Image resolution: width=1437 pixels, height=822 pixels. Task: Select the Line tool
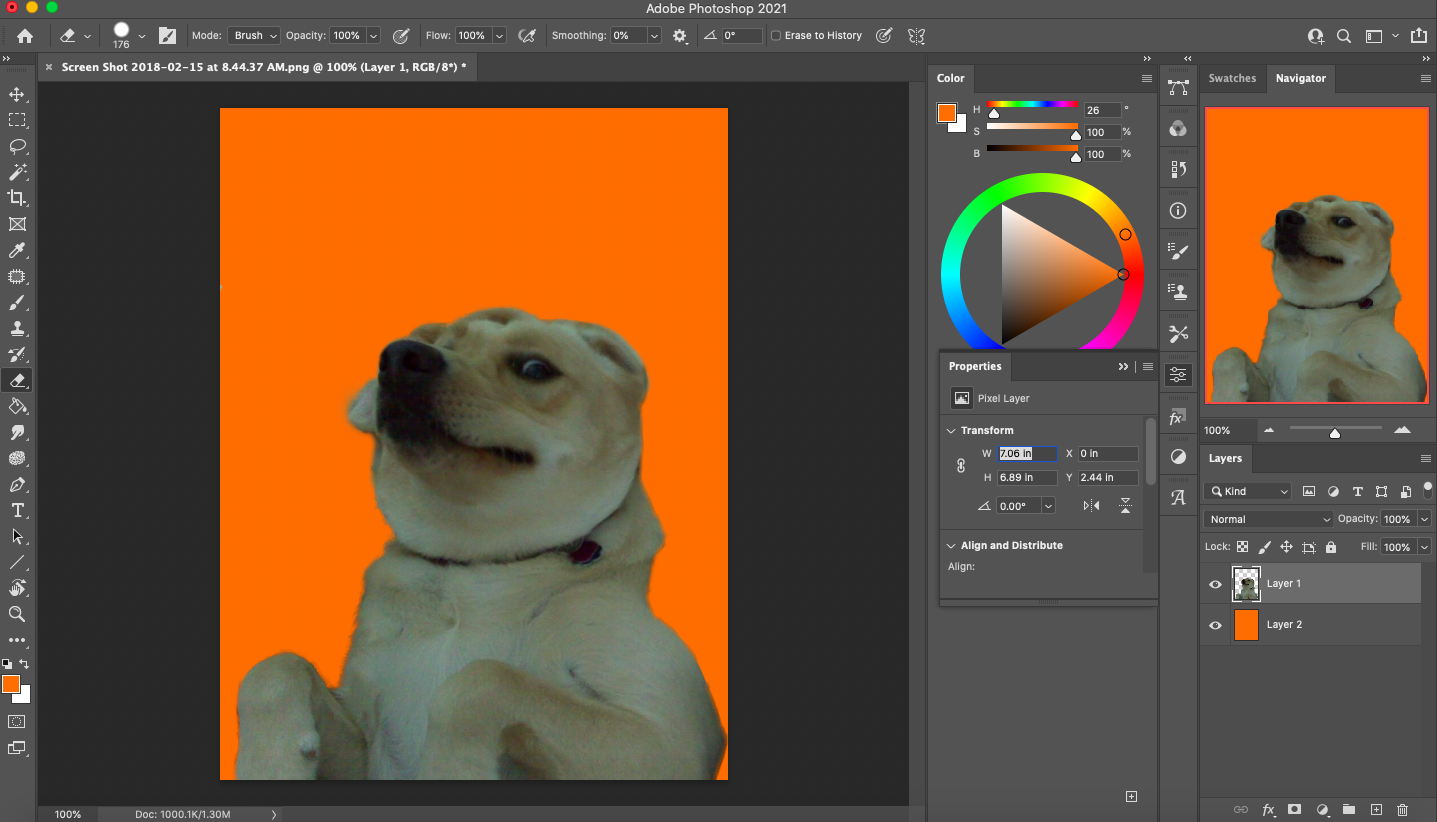tap(17, 562)
